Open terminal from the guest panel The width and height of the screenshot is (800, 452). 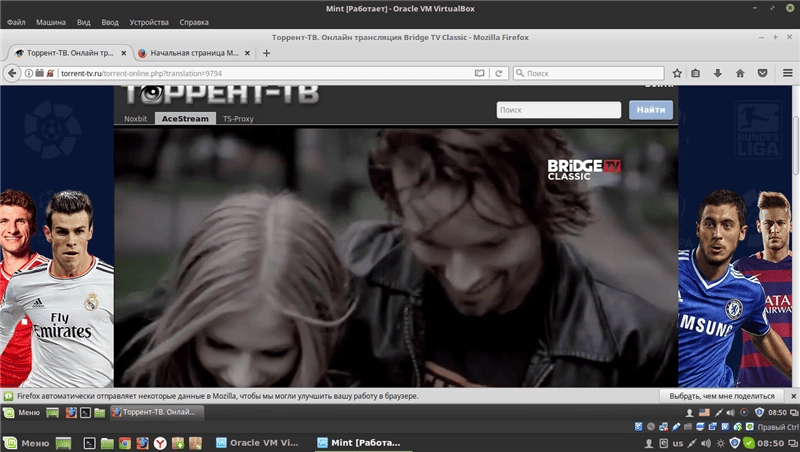85,412
